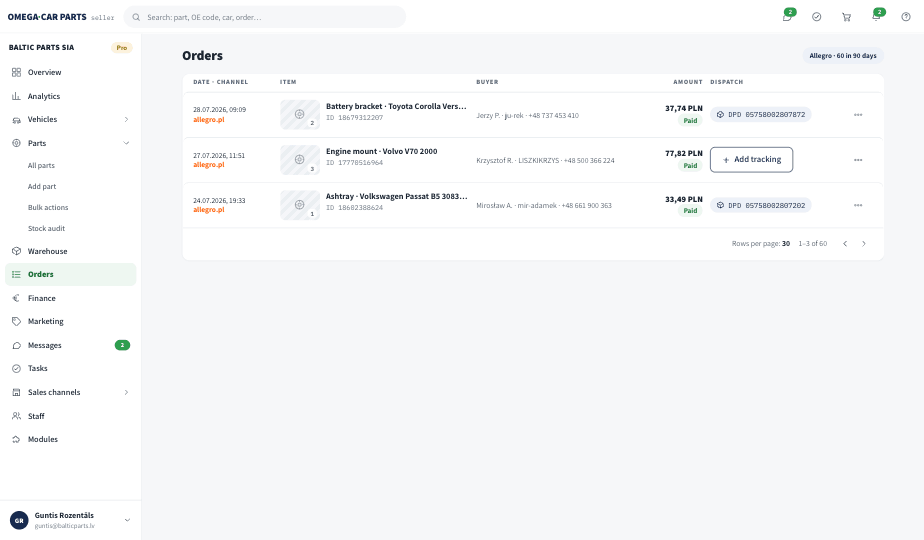Click amount 37,74 PLN
The height and width of the screenshot is (540, 924).
[684, 108]
